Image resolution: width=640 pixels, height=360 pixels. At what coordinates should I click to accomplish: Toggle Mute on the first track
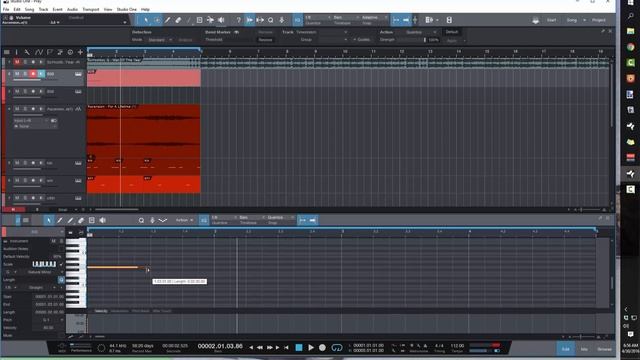17,62
